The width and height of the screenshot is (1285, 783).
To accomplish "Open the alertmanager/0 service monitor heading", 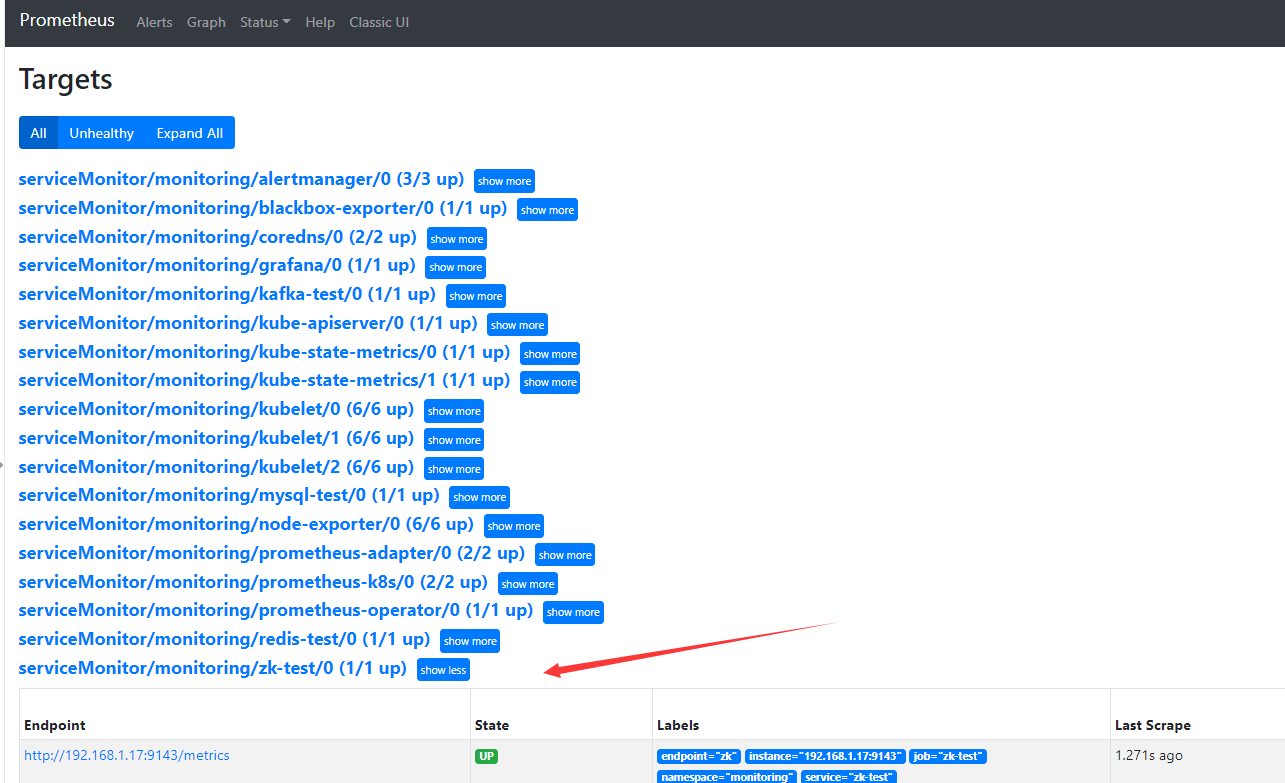I will [x=241, y=180].
